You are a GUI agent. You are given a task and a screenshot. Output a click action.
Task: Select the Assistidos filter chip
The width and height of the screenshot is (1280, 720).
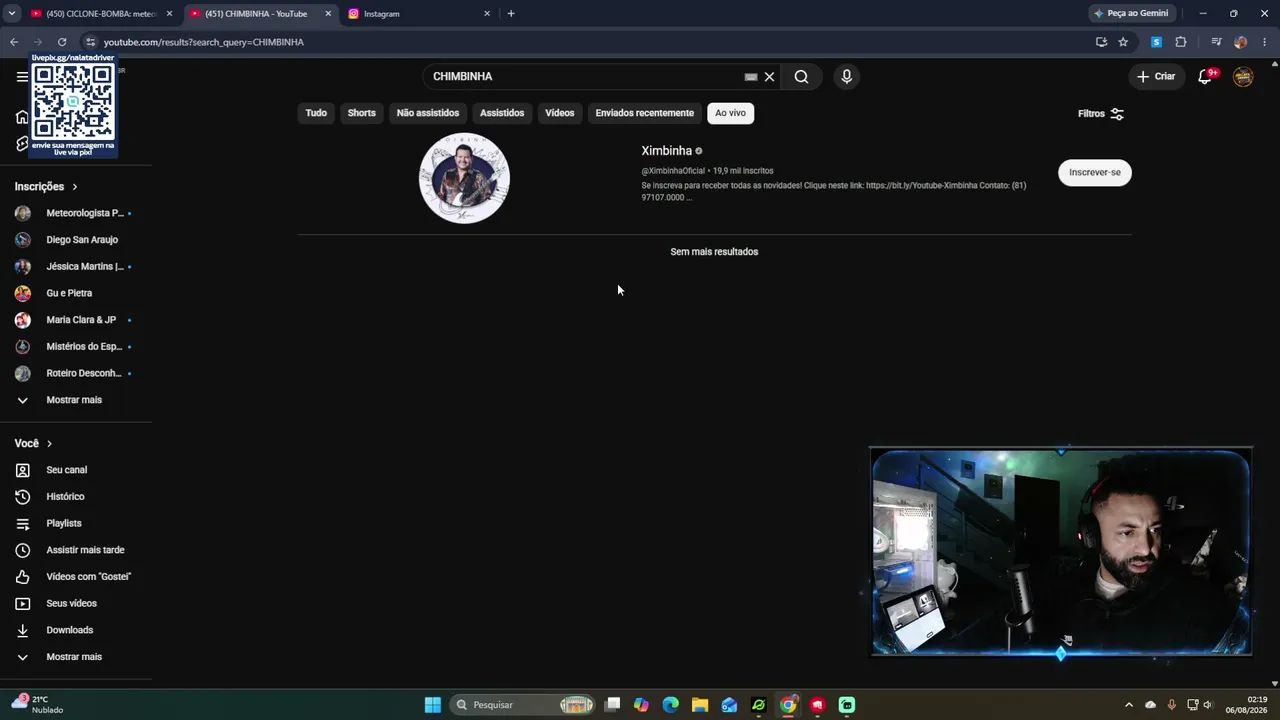click(x=502, y=113)
